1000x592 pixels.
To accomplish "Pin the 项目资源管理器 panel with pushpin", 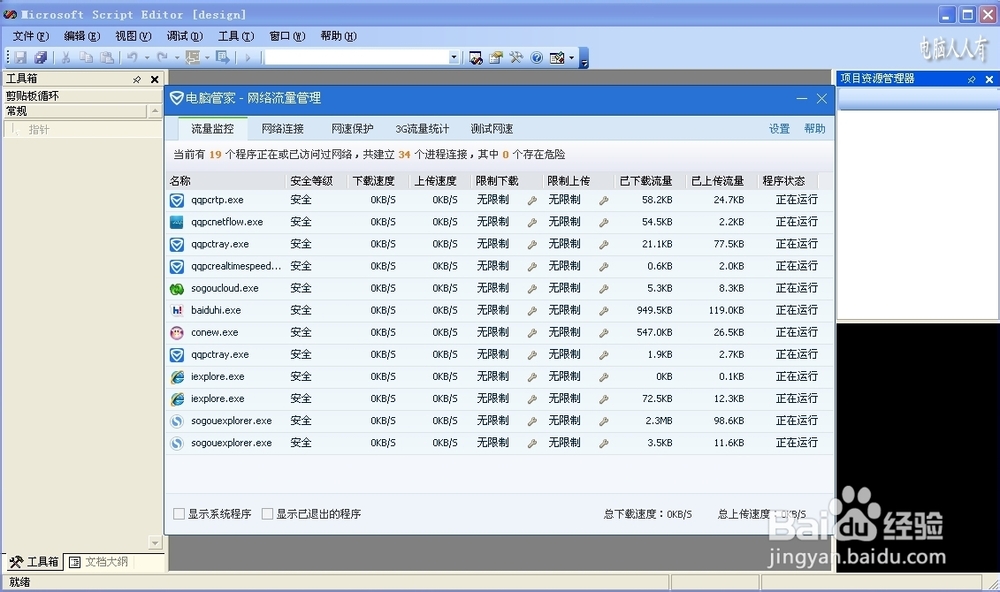I will (971, 79).
